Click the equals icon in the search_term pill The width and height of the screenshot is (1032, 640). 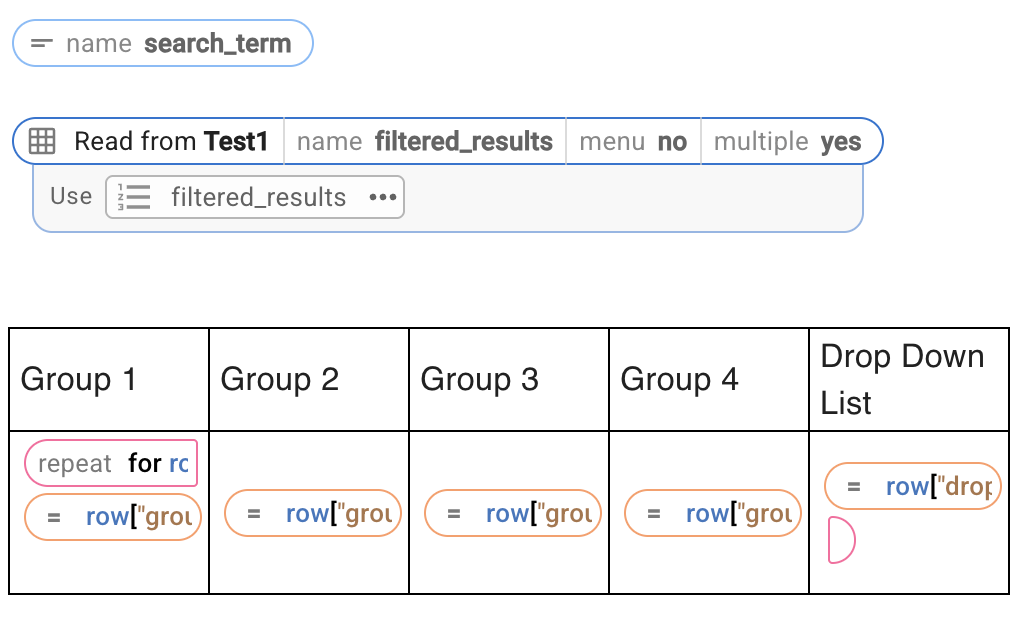click(x=41, y=44)
